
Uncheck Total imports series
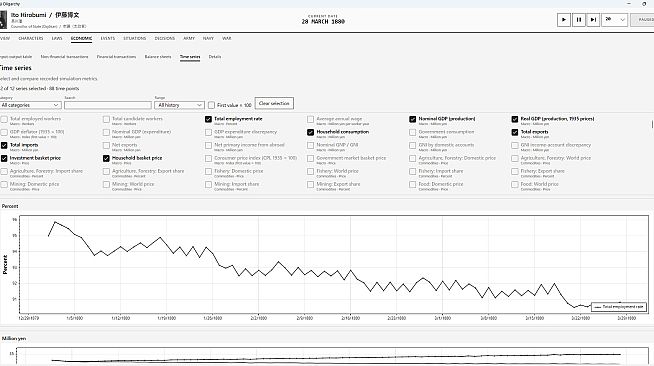4,145
